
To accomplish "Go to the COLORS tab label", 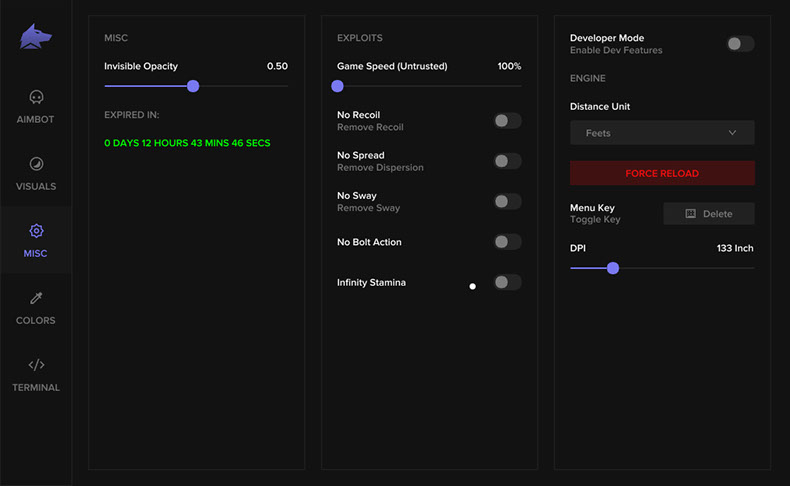I will [x=36, y=321].
